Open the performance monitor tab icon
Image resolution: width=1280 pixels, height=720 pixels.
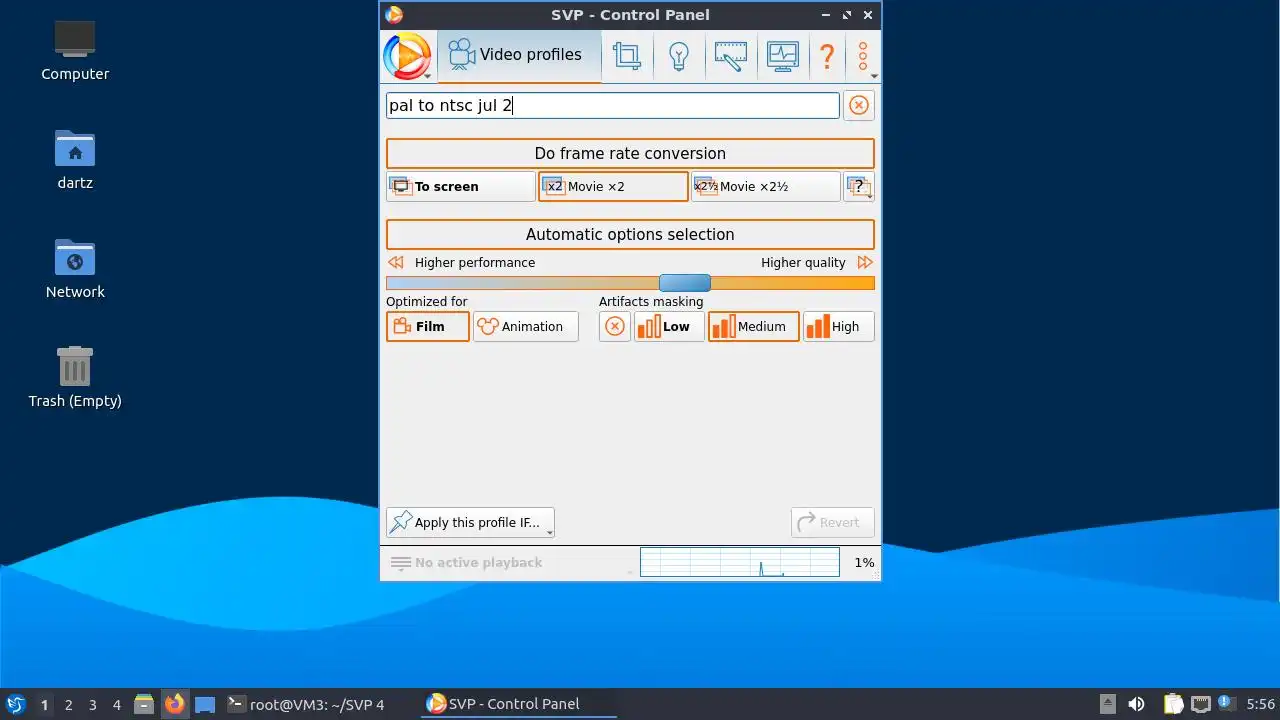782,55
